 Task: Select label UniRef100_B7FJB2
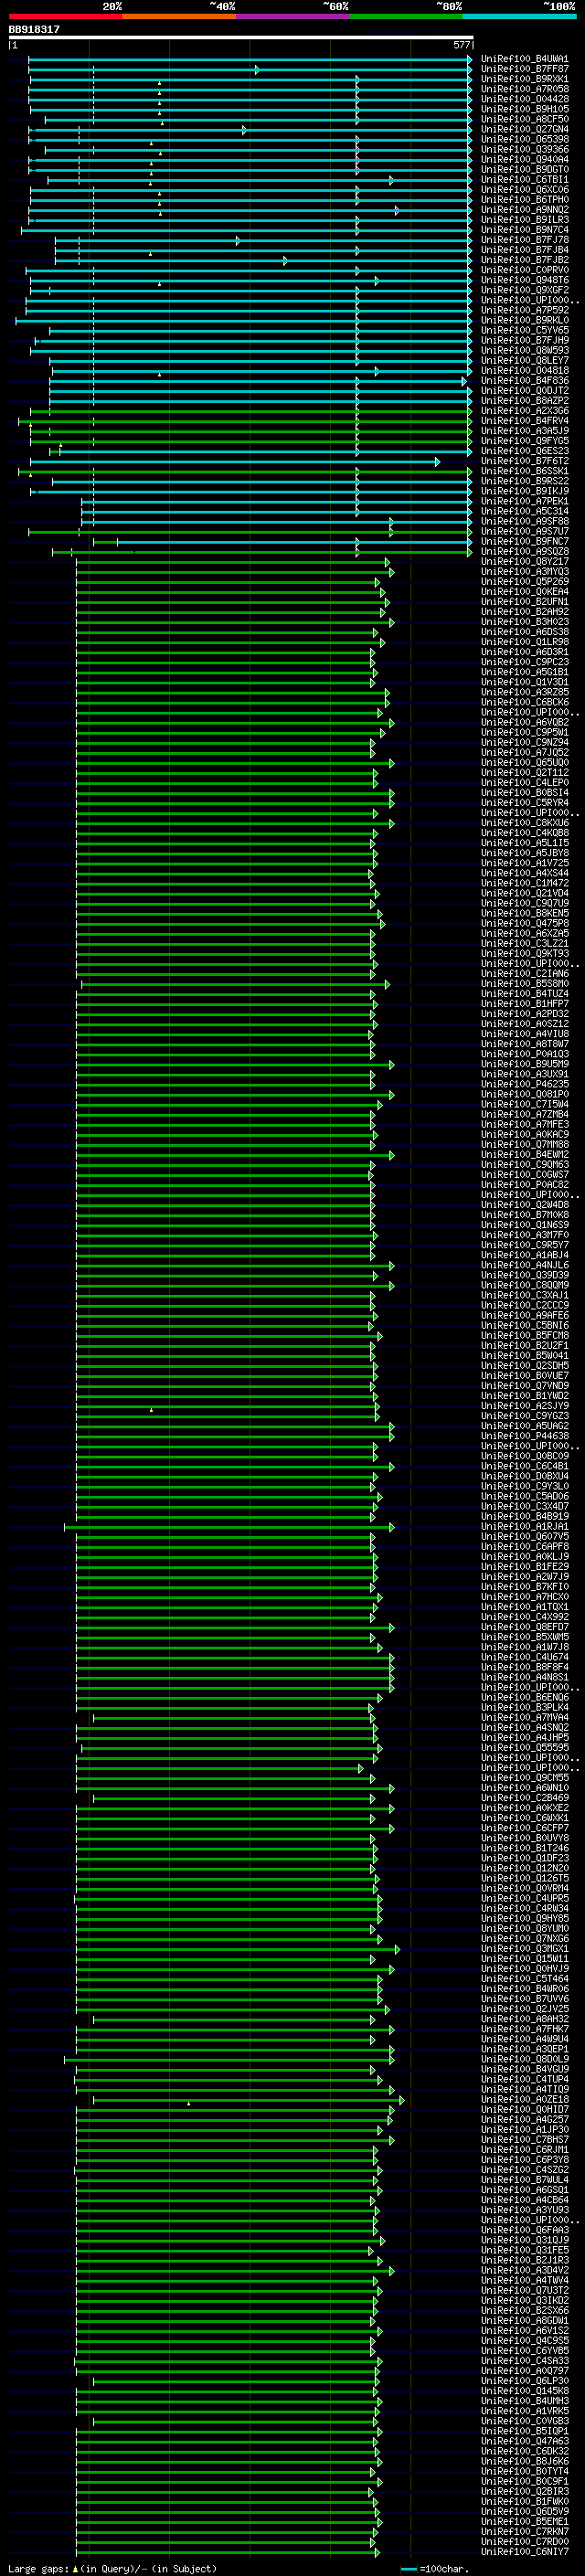click(525, 260)
